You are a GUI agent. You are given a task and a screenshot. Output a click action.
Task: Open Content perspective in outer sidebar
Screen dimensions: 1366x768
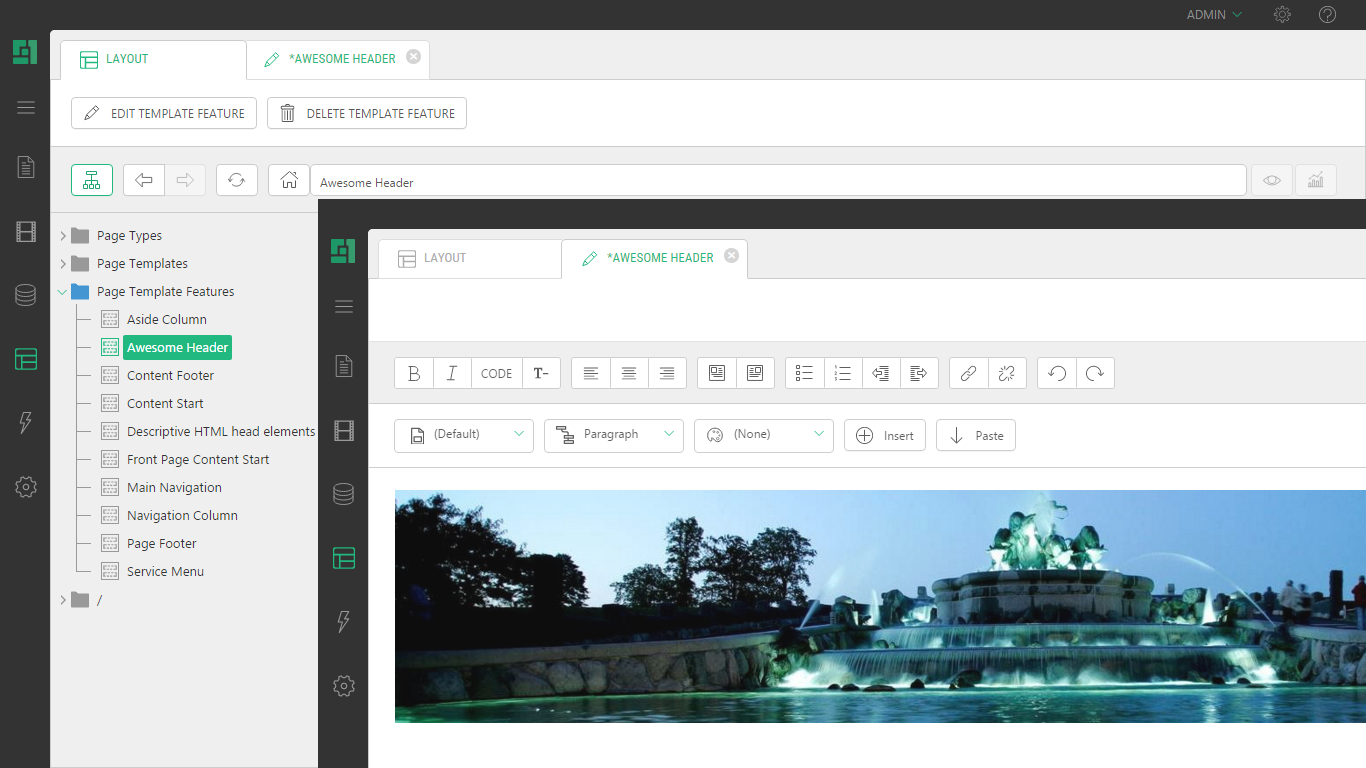tap(26, 167)
